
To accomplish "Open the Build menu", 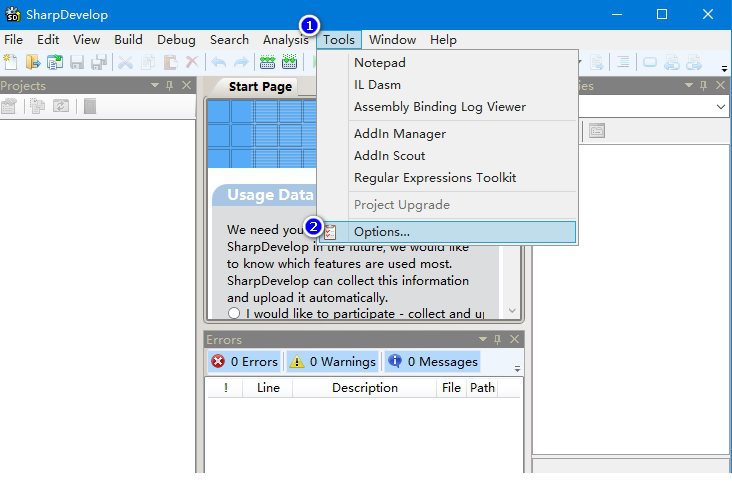I will [x=128, y=40].
